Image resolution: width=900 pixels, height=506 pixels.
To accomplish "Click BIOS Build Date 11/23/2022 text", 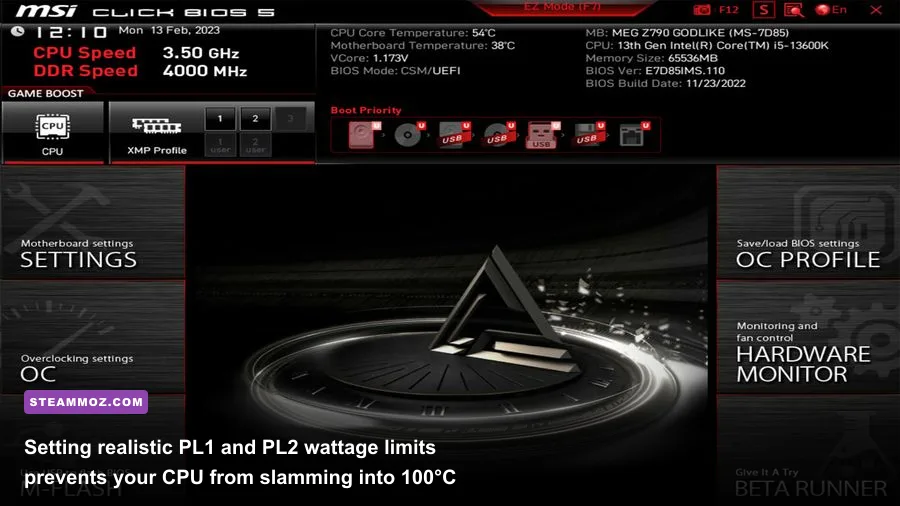I will [665, 83].
